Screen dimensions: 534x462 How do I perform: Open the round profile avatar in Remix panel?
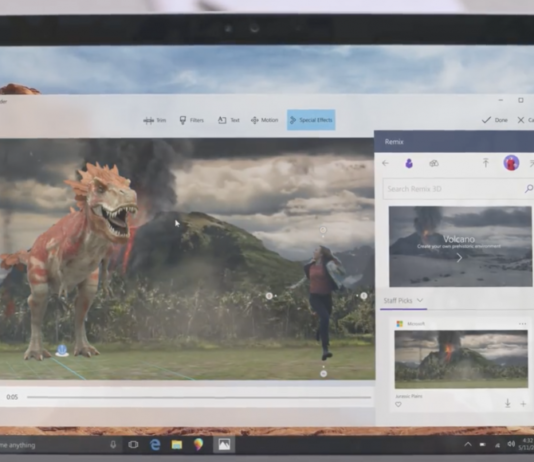pyautogui.click(x=511, y=163)
